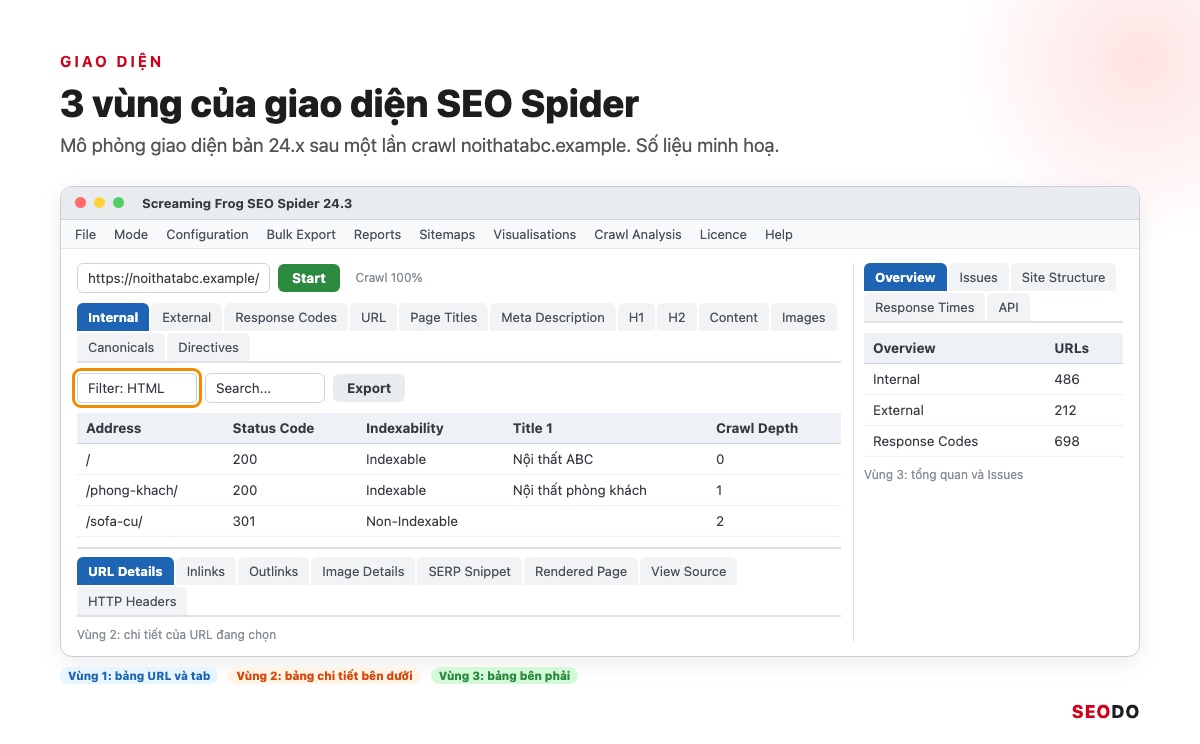This screenshot has height=744, width=1200.
Task: Click the green maximize window button
Action: (119, 203)
